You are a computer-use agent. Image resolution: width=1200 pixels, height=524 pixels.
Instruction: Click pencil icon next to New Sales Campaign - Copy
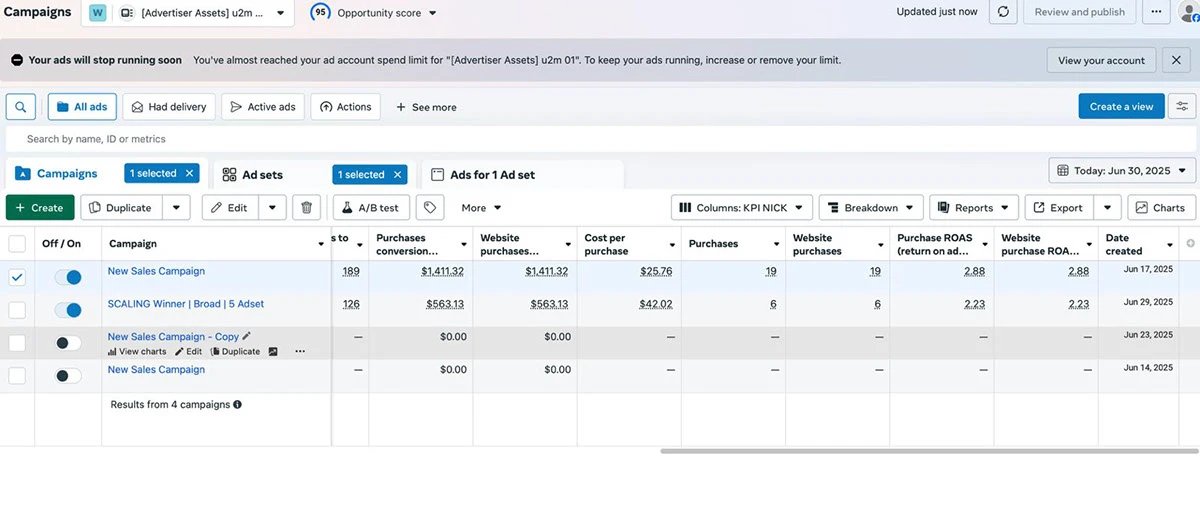[x=247, y=337]
